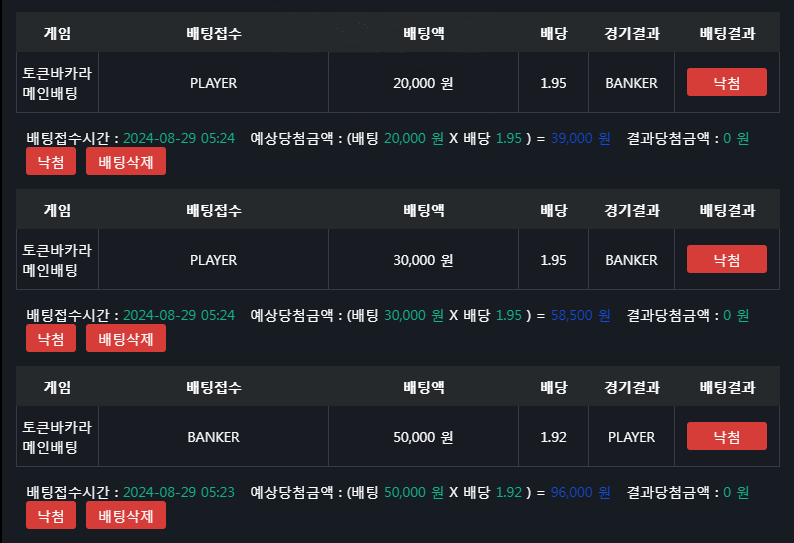The image size is (794, 543).
Task: Click 토큰바카라 메인배팅 cell in first table
Action: (57, 83)
